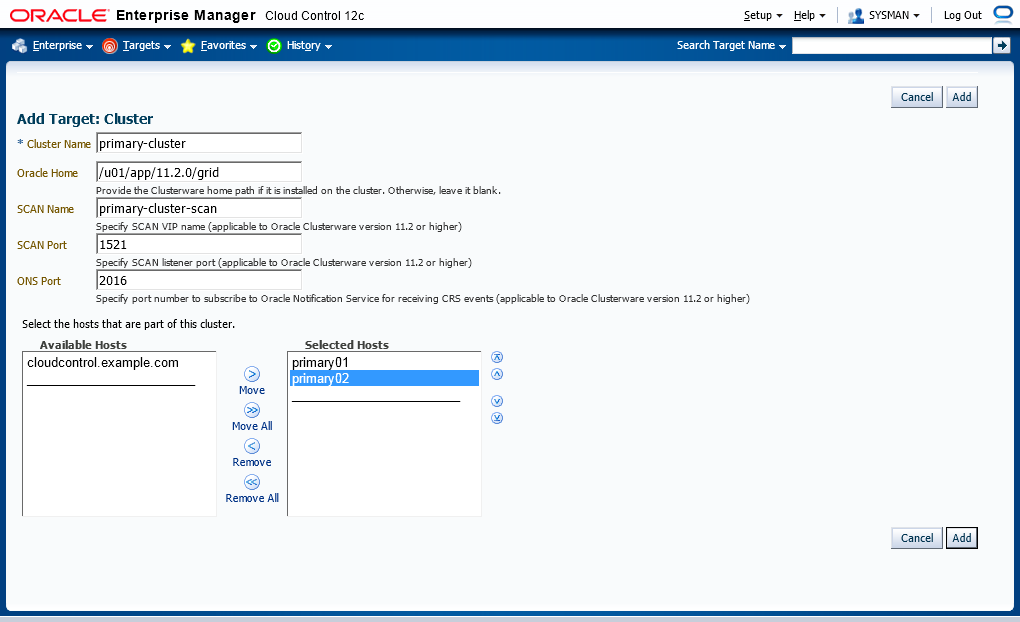Open the Enterprise menu
The height and width of the screenshot is (622, 1020).
(62, 46)
